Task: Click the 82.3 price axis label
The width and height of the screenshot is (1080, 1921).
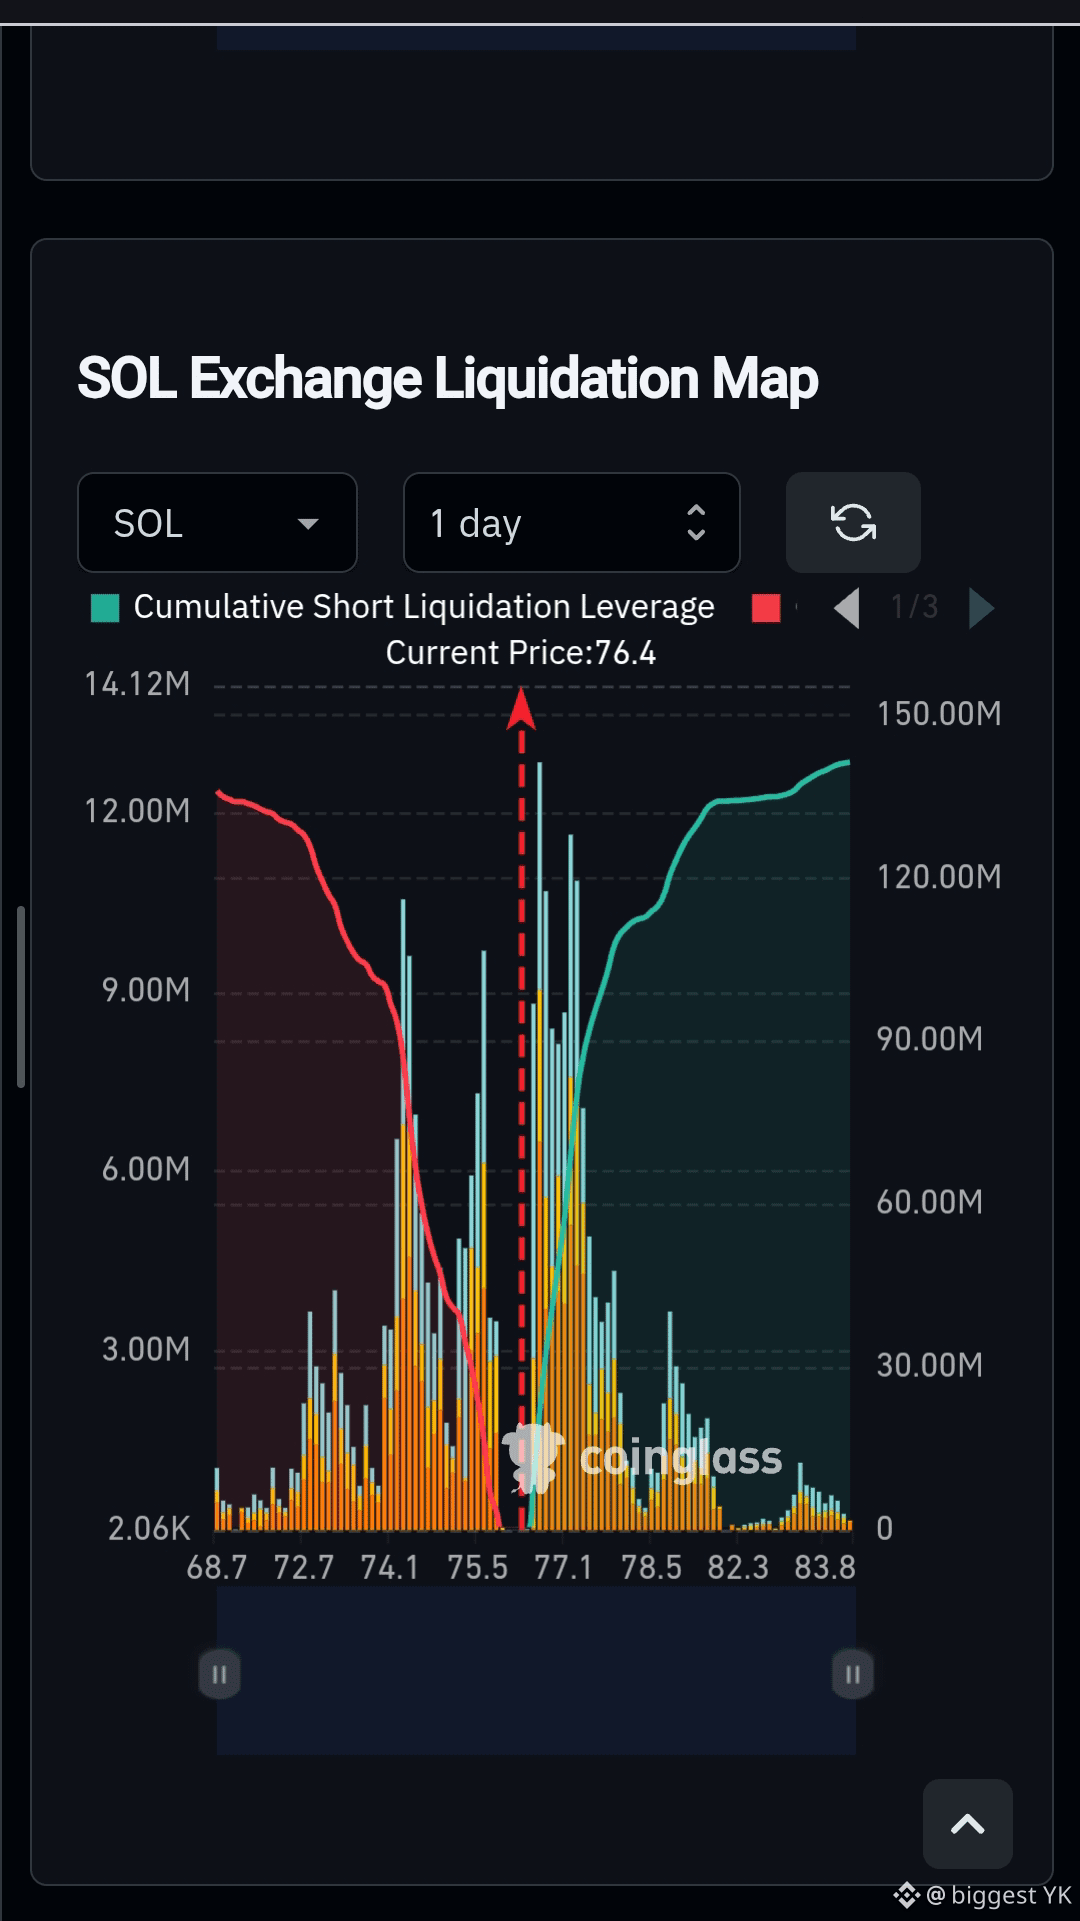Action: pyautogui.click(x=738, y=1567)
